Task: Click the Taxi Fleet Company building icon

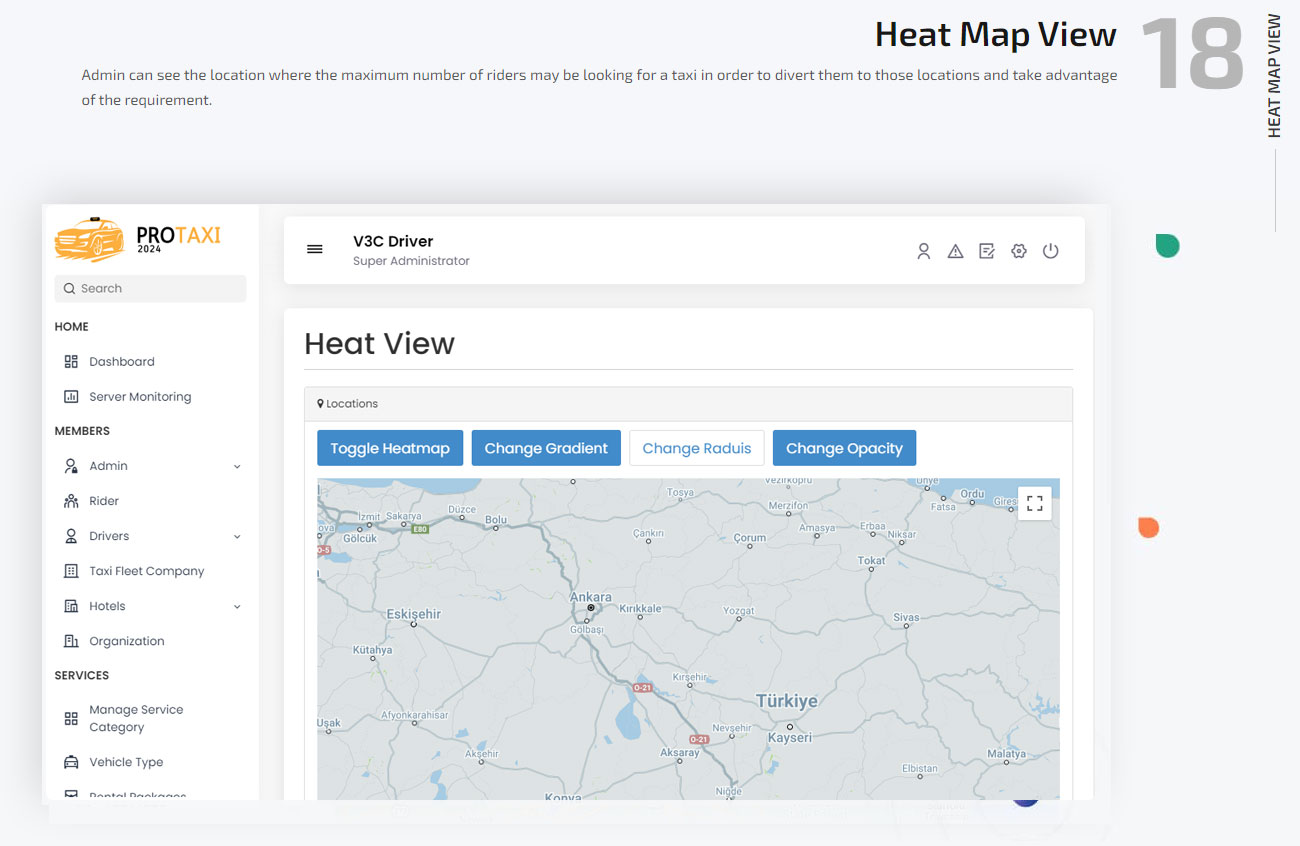Action: coord(71,571)
